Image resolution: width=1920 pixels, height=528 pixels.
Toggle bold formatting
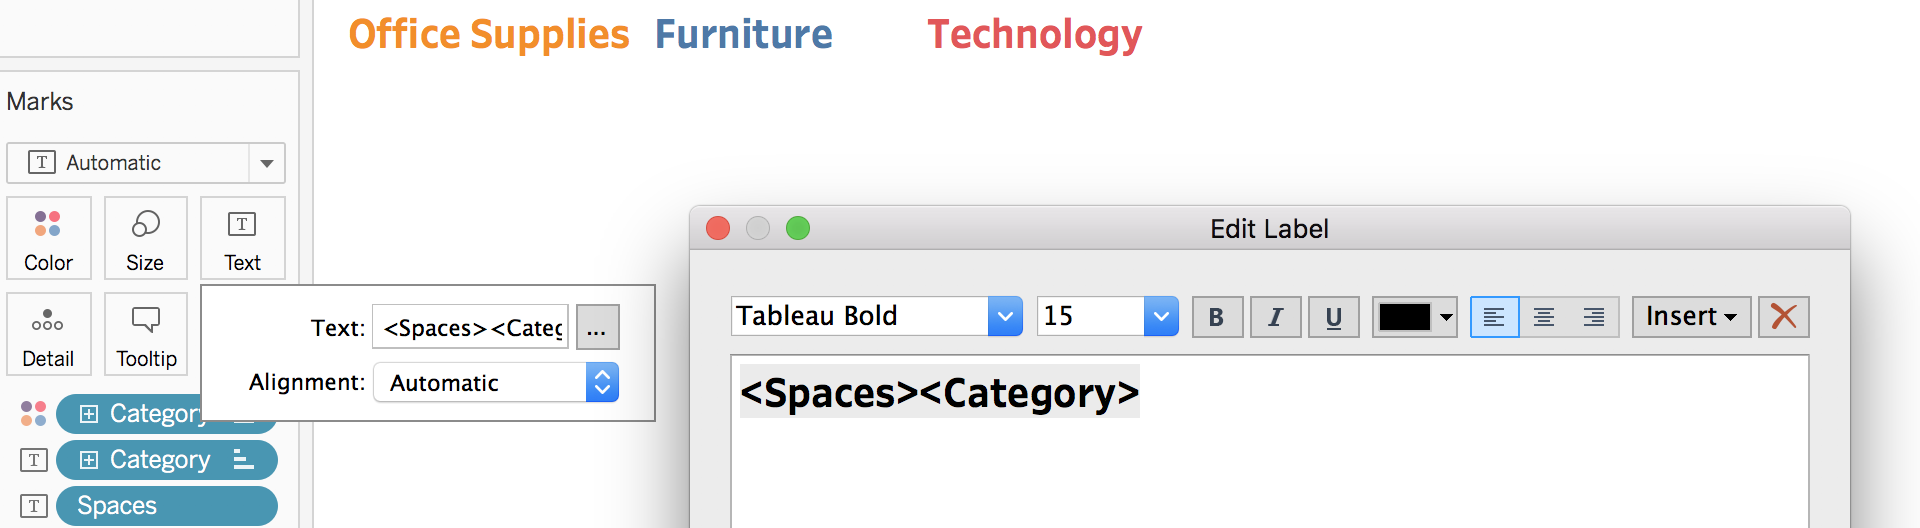click(1217, 317)
